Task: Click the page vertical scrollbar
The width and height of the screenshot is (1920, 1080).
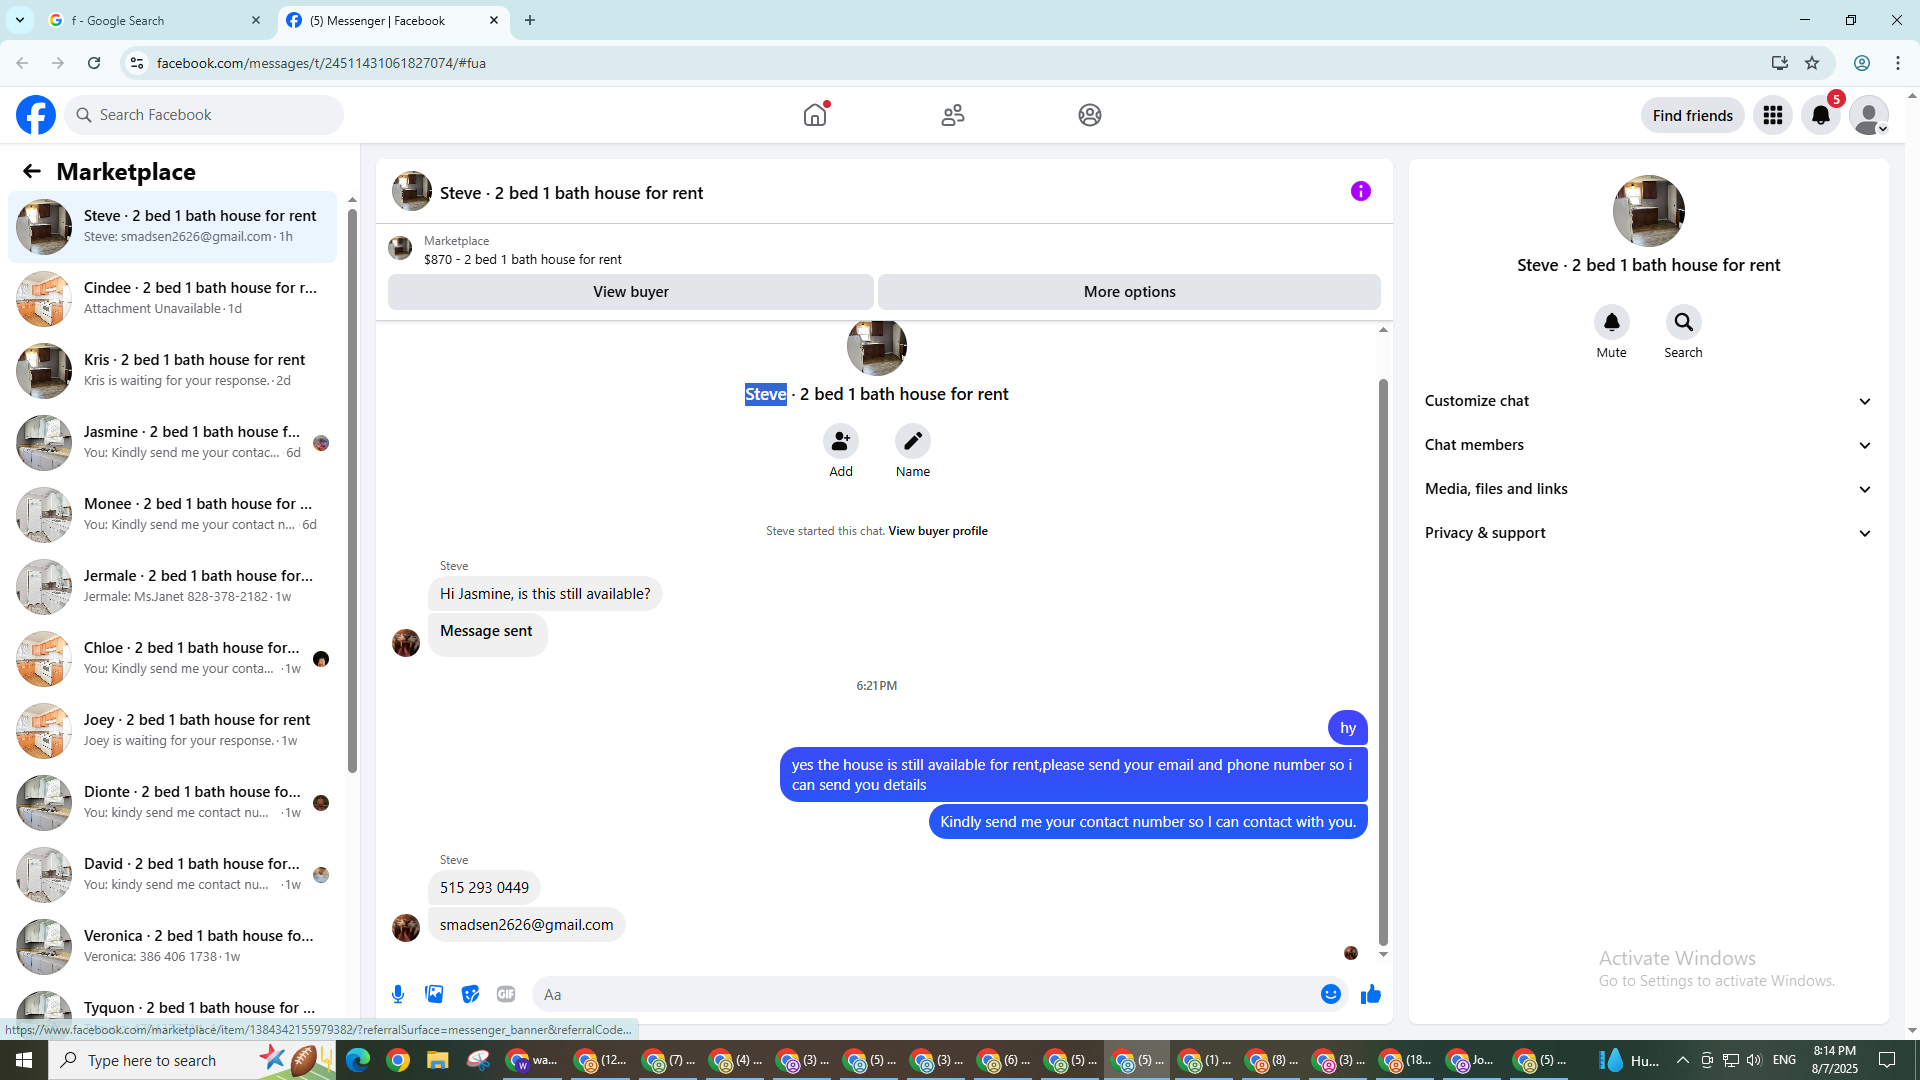Action: (x=1912, y=563)
